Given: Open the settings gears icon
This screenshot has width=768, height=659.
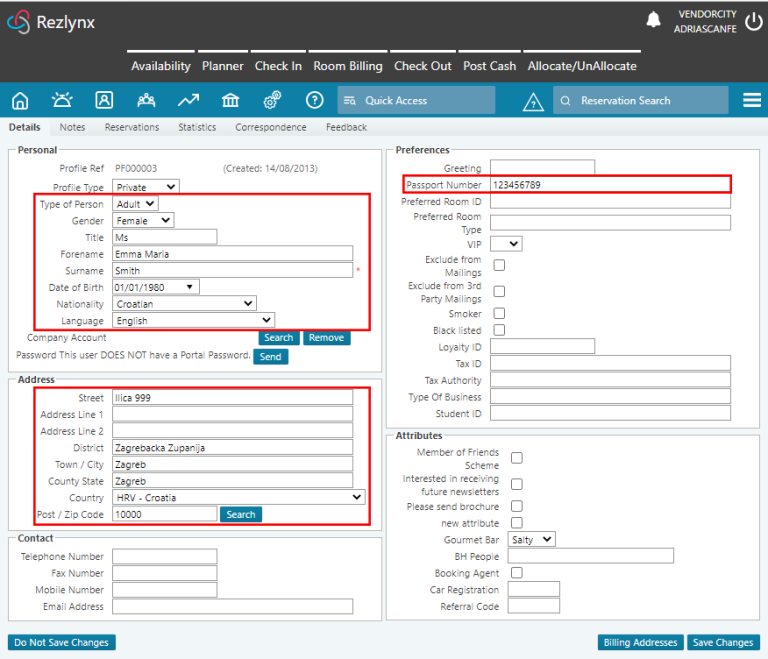Looking at the screenshot, I should [x=272, y=100].
